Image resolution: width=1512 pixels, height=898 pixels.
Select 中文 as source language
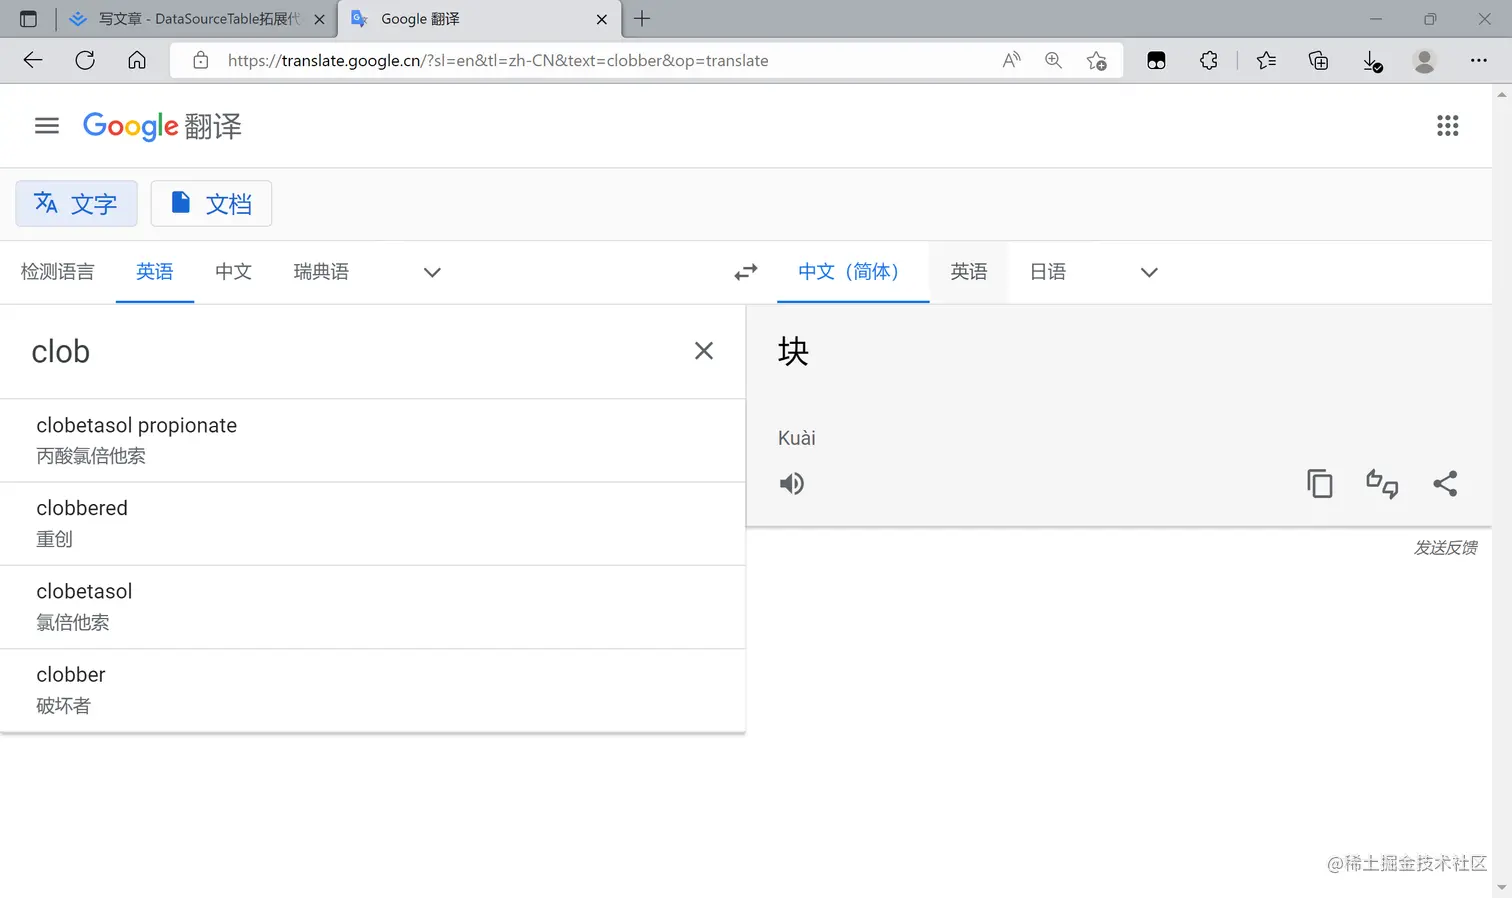pyautogui.click(x=233, y=272)
